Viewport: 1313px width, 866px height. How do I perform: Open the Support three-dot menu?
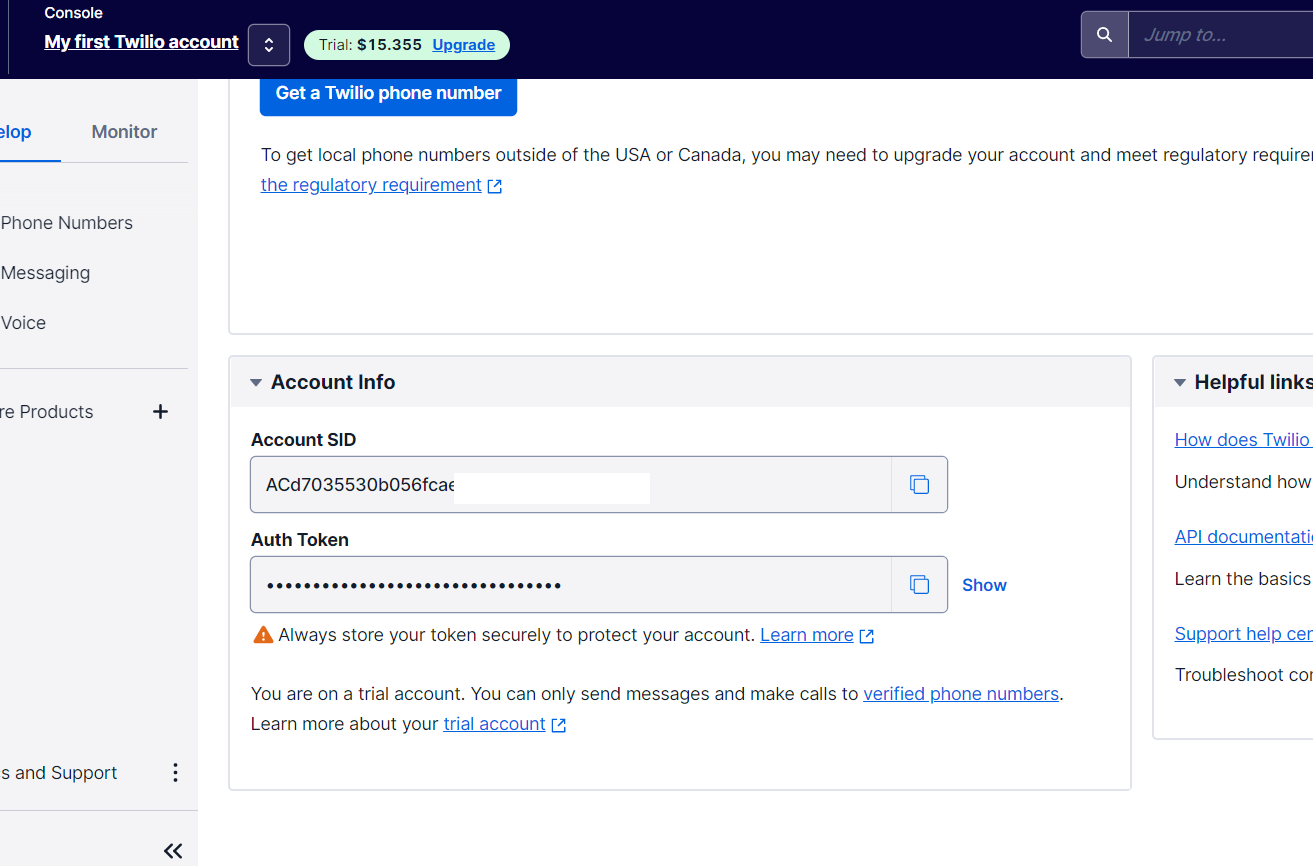click(x=175, y=773)
